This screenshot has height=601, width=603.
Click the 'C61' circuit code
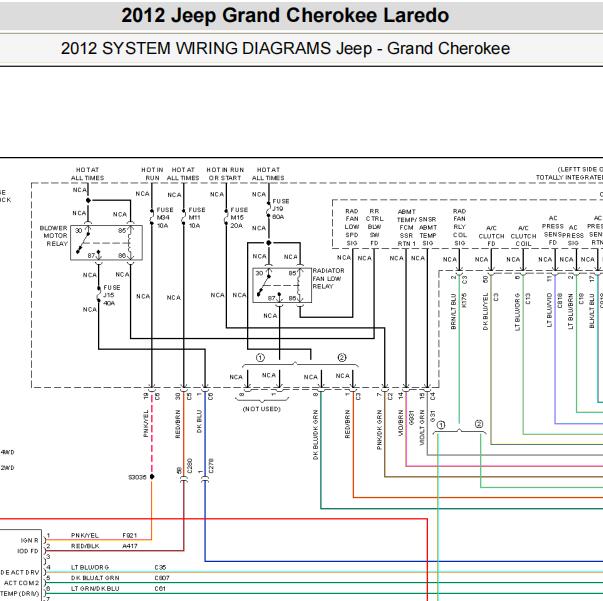[x=160, y=588]
